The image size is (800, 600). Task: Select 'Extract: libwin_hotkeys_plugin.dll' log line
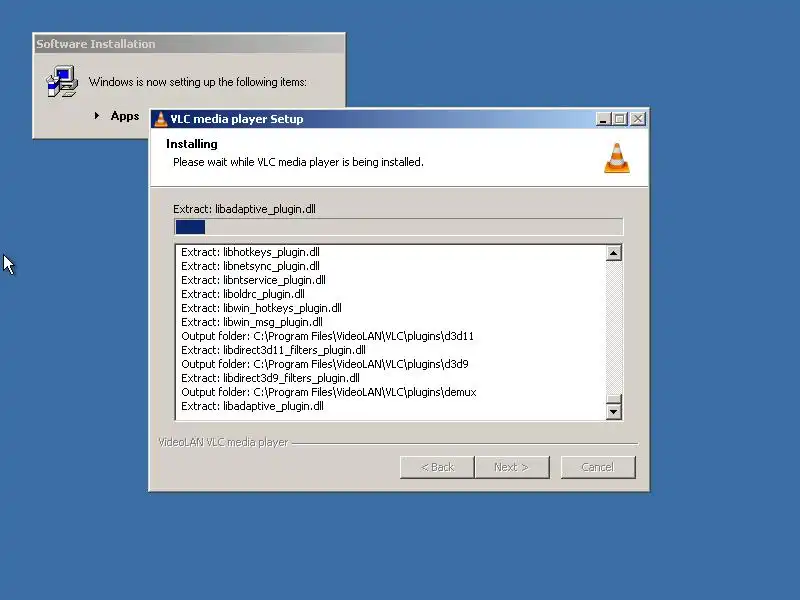(261, 308)
